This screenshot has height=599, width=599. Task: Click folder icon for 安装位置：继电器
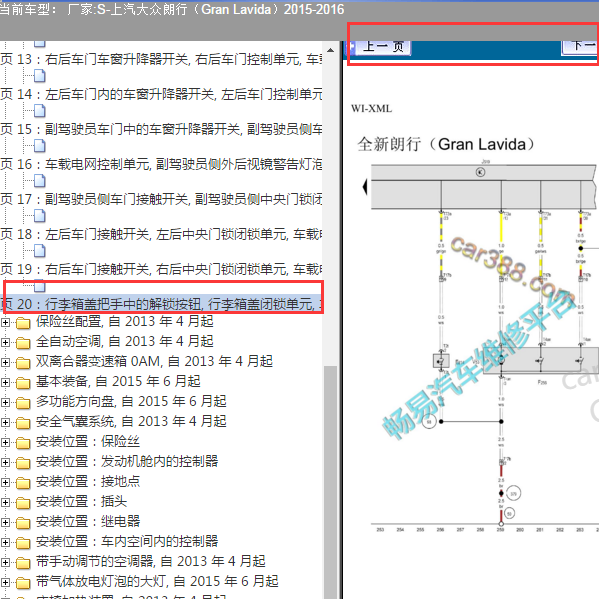23,523
